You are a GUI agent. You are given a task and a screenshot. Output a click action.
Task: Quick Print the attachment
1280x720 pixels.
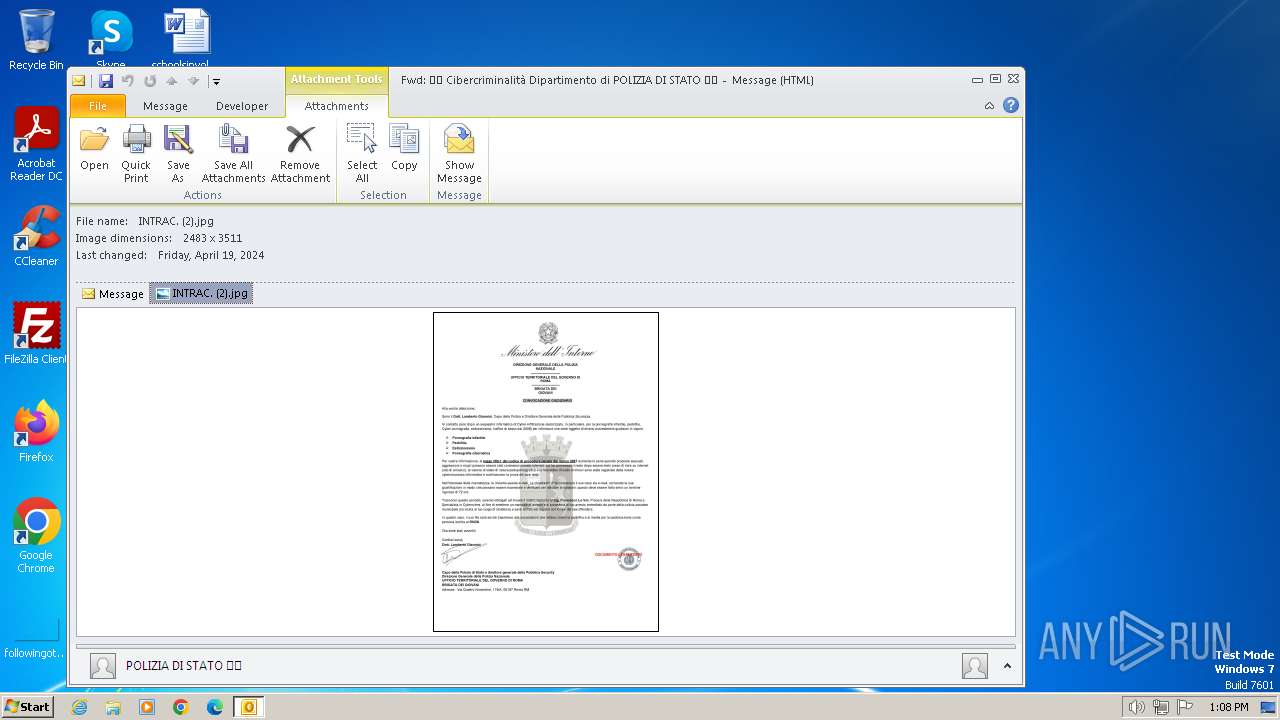tap(136, 154)
